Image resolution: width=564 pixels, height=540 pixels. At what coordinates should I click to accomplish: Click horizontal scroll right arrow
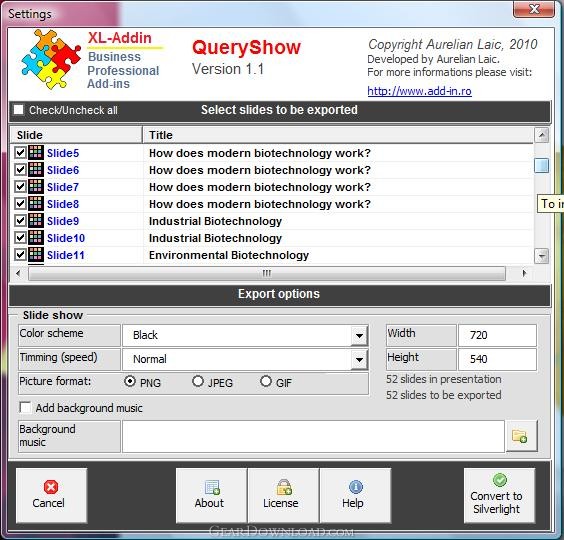pyautogui.click(x=524, y=273)
